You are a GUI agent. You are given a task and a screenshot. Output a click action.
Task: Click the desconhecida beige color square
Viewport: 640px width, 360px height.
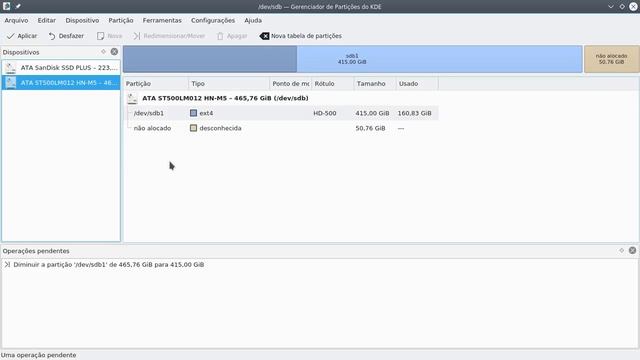(193, 128)
